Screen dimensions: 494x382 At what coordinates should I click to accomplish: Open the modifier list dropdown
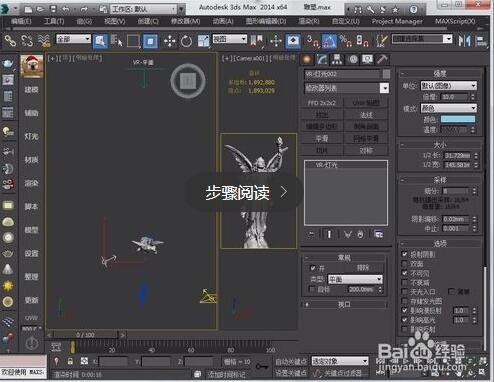(x=347, y=88)
